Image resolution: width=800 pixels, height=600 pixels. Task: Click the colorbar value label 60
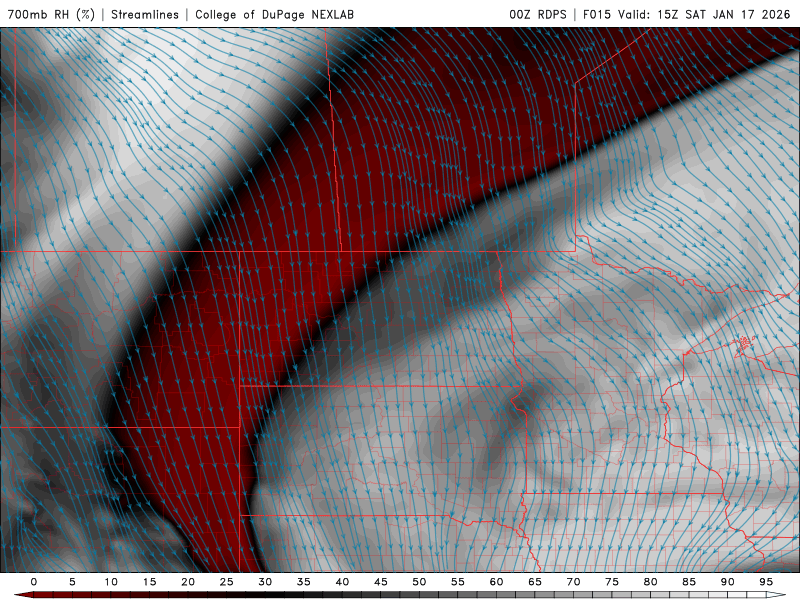click(x=496, y=582)
